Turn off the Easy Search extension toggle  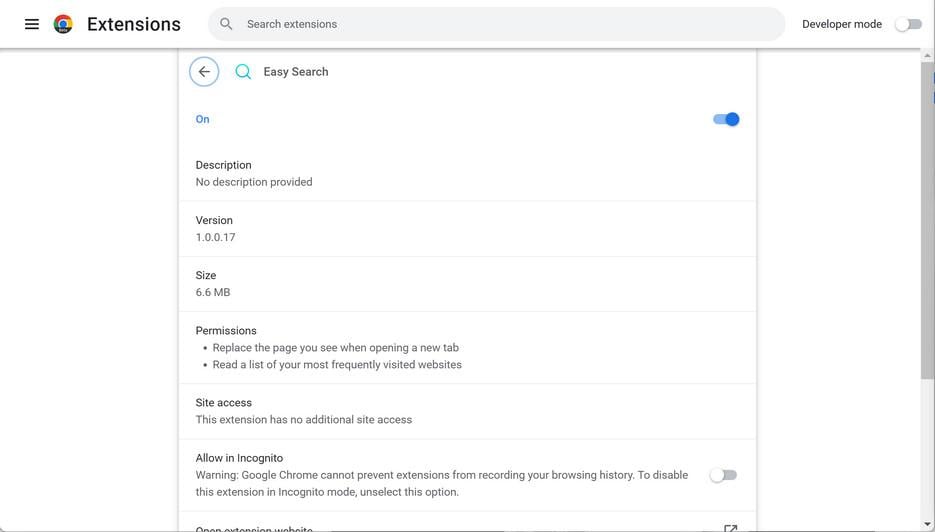726,119
